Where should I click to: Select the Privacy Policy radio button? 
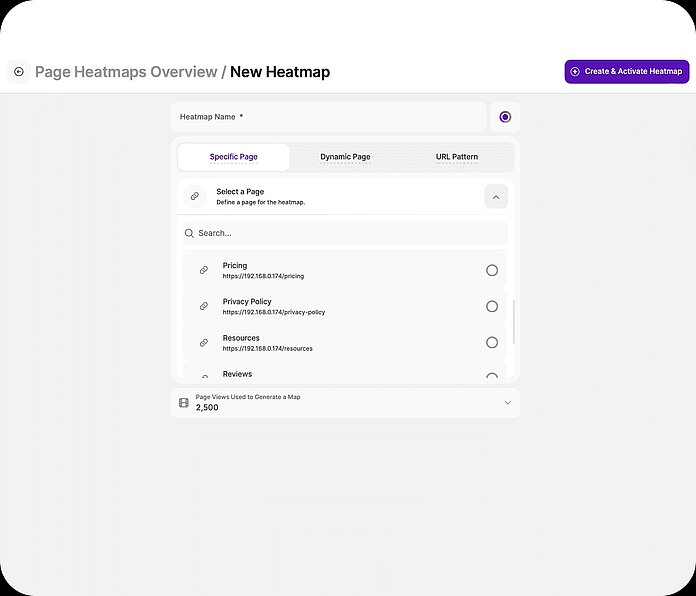(x=491, y=306)
